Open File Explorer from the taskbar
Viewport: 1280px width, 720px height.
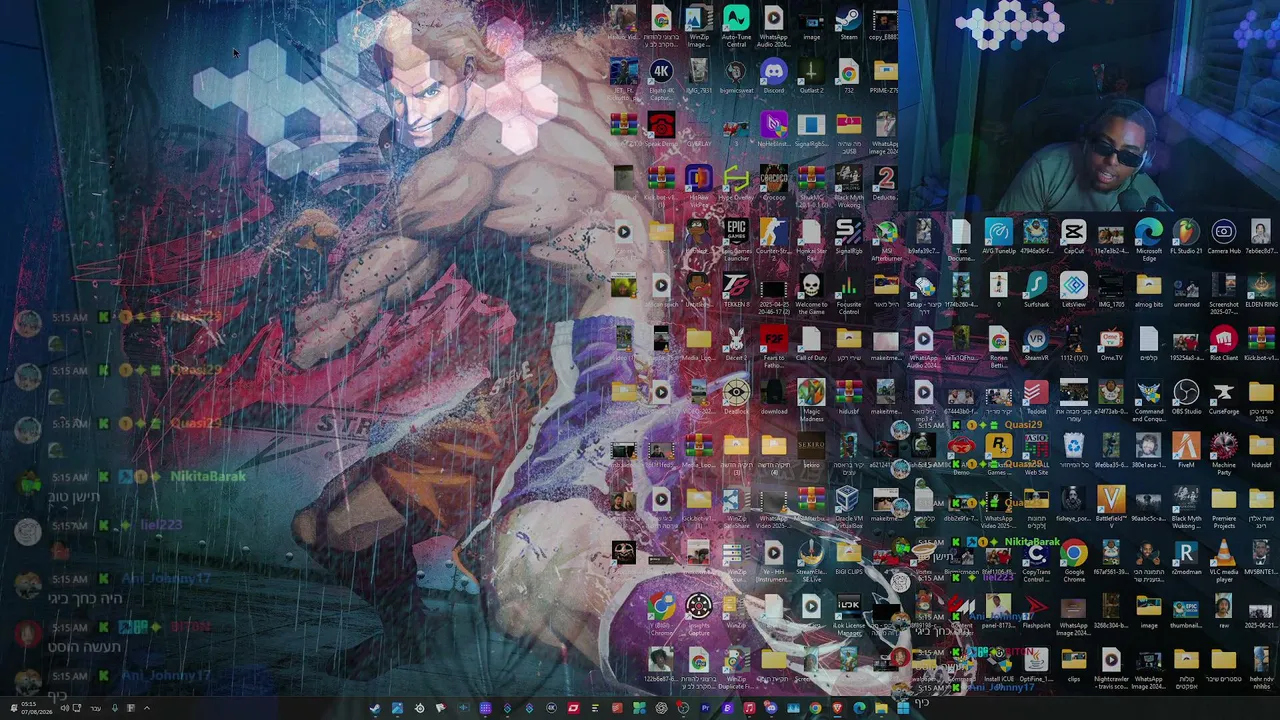(x=881, y=709)
